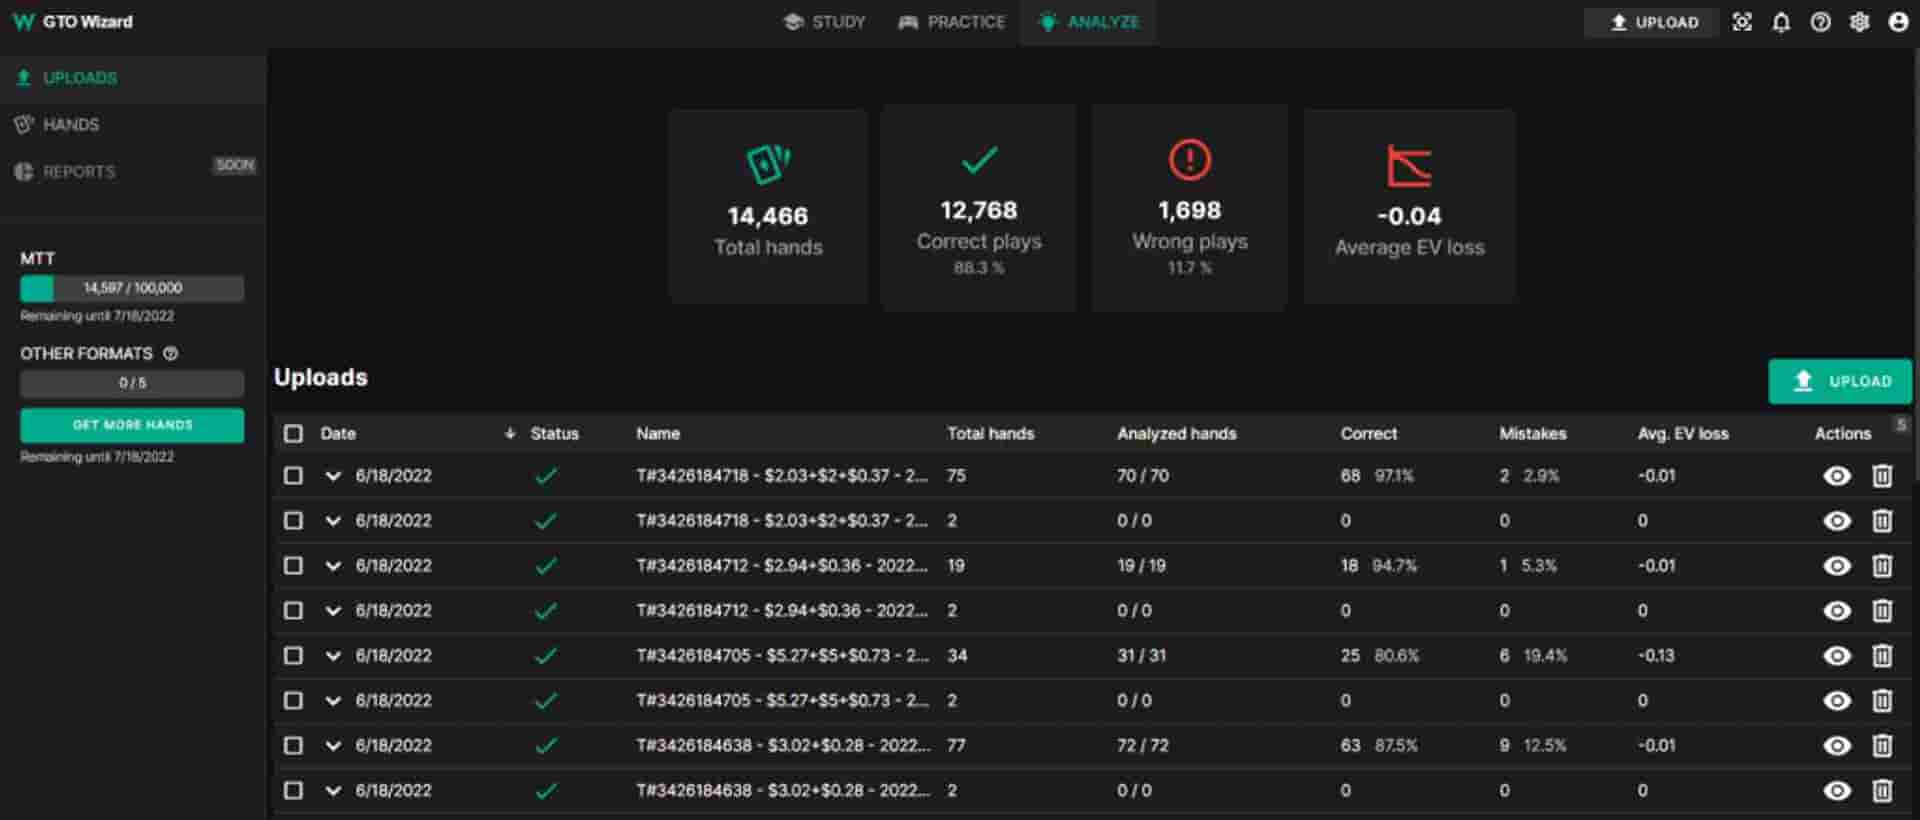The width and height of the screenshot is (1920, 820).
Task: Switch to the Practice tab
Action: [x=951, y=22]
